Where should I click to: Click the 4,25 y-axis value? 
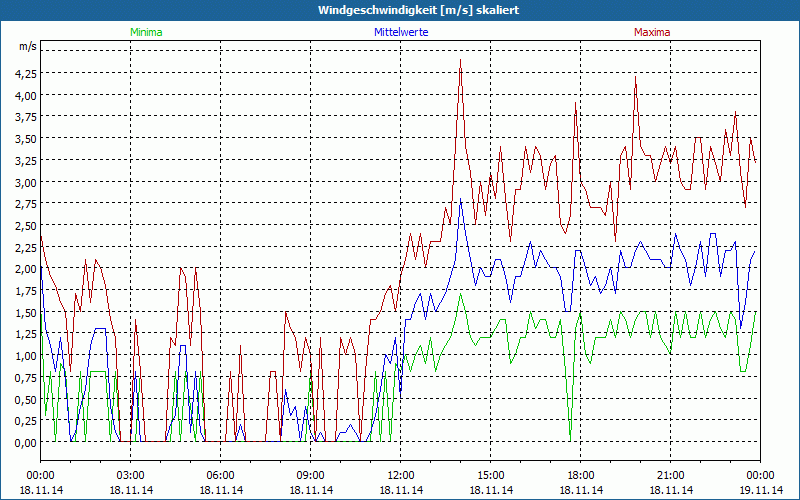[26, 73]
